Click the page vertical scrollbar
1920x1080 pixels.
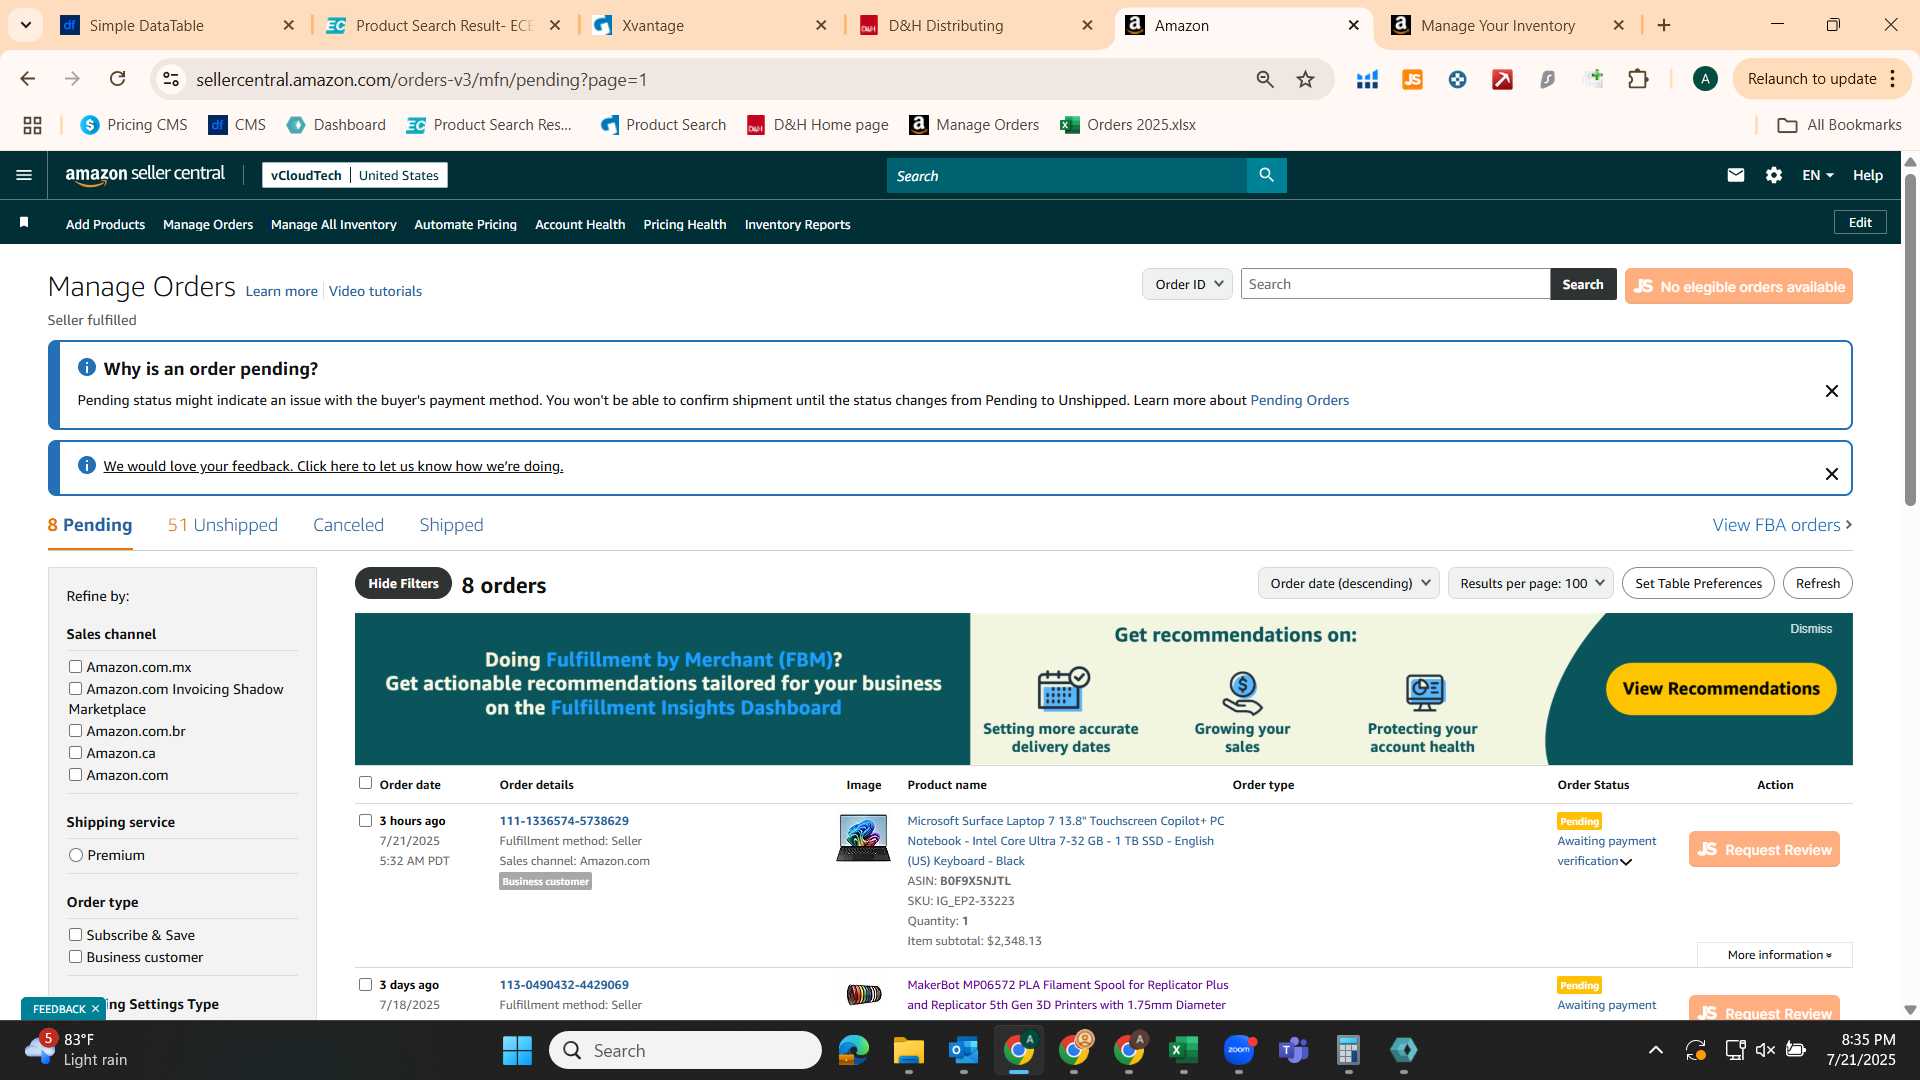(x=1910, y=340)
